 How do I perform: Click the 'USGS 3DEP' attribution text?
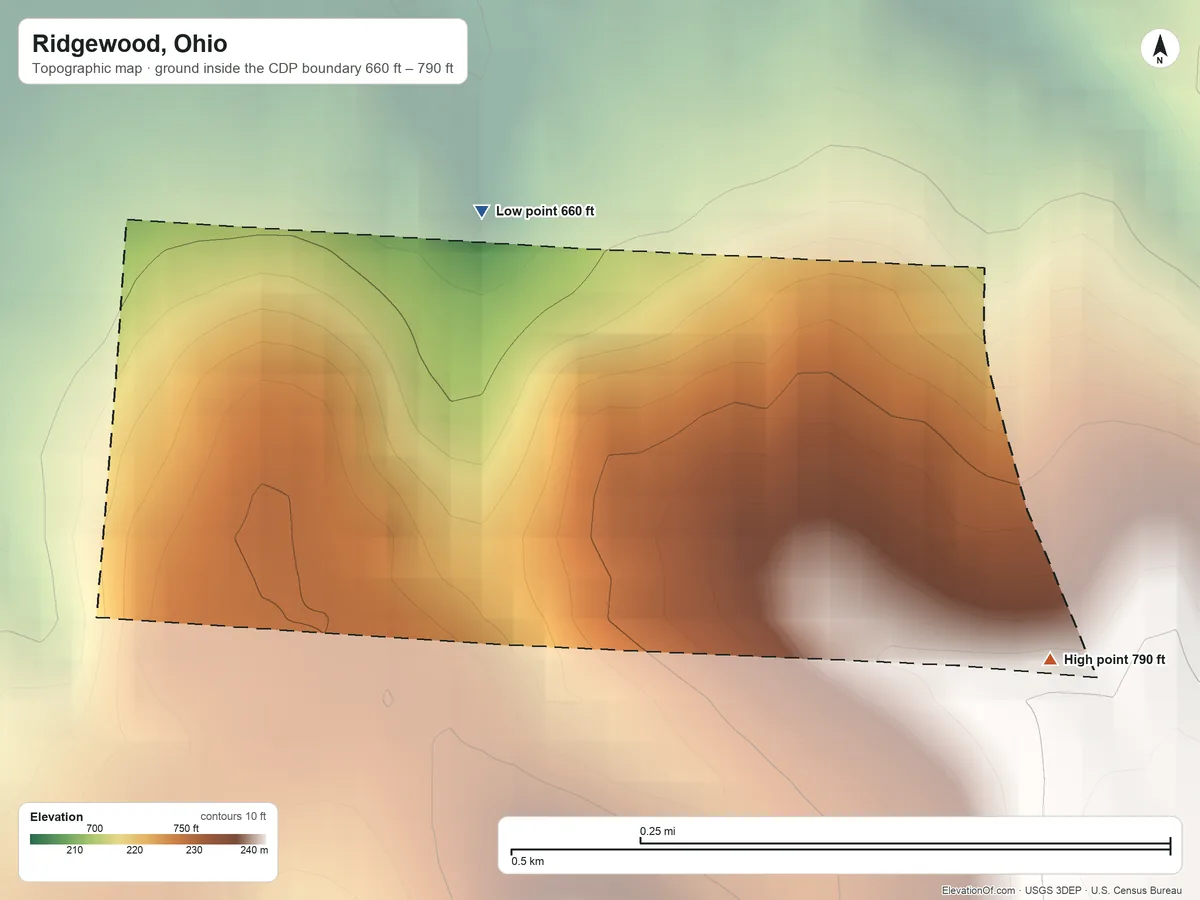(1054, 890)
